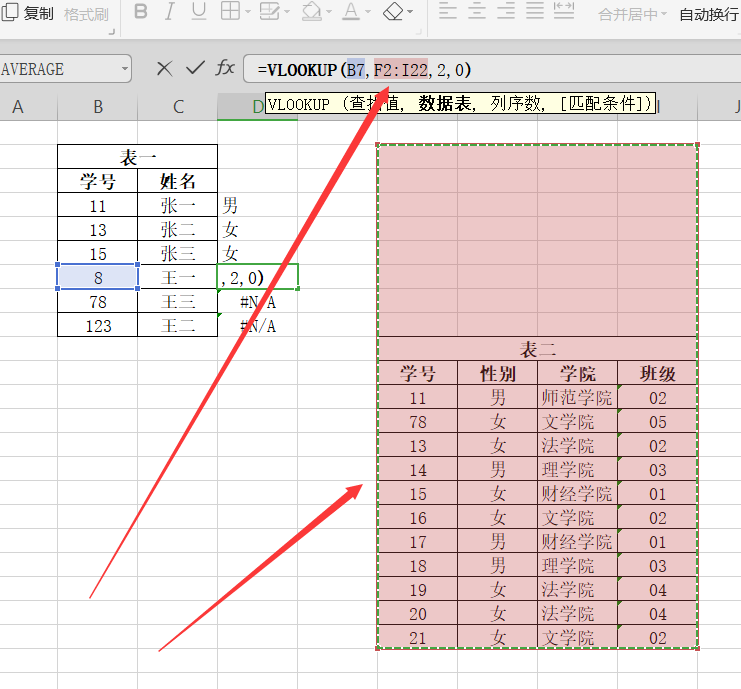Click the 表二 title cell
The image size is (741, 689).
tap(537, 349)
